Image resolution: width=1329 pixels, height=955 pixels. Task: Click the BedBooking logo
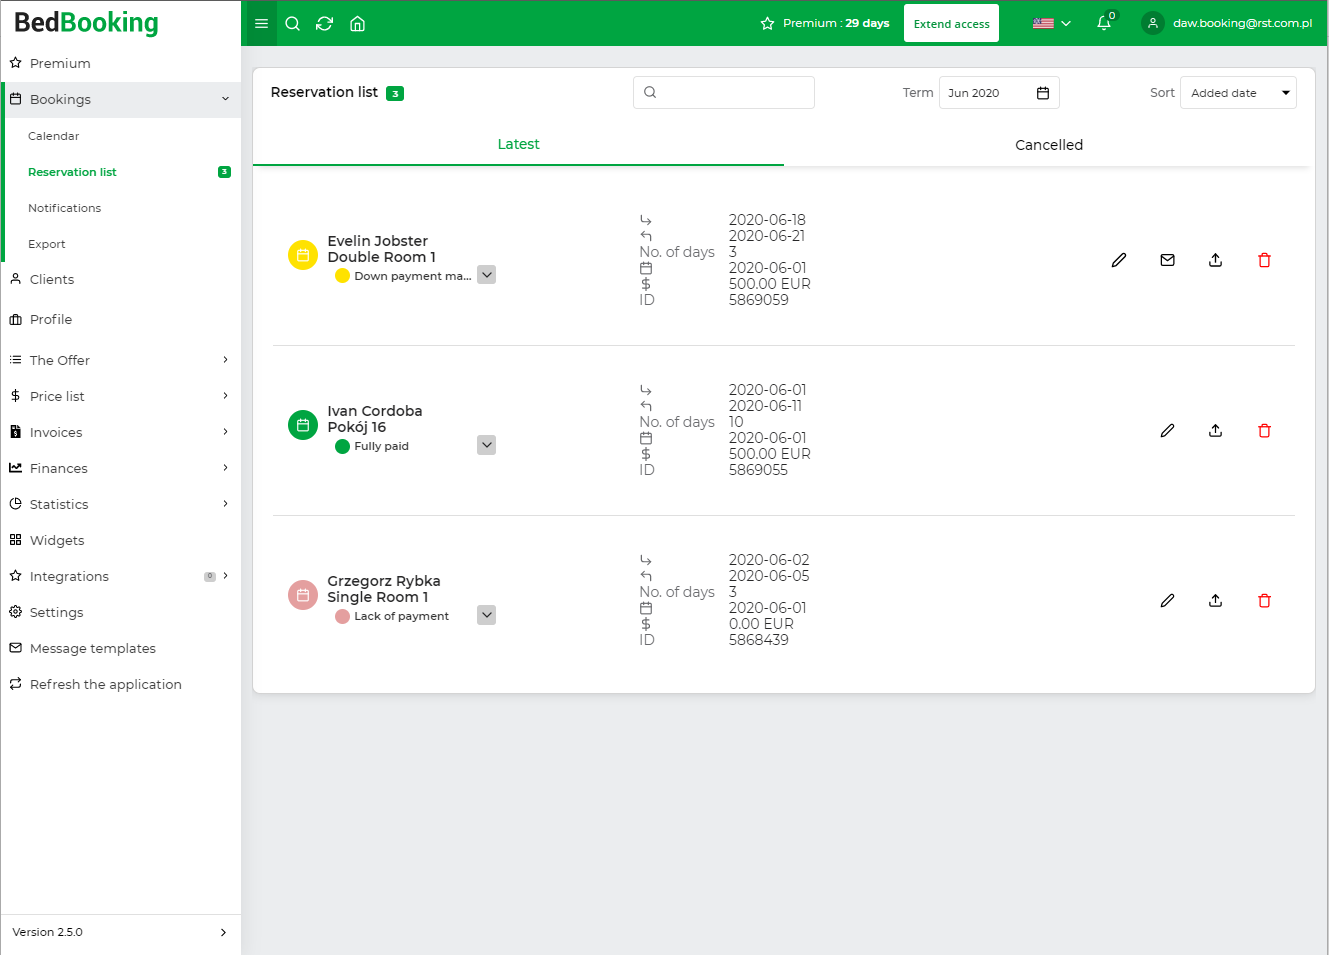coord(86,23)
